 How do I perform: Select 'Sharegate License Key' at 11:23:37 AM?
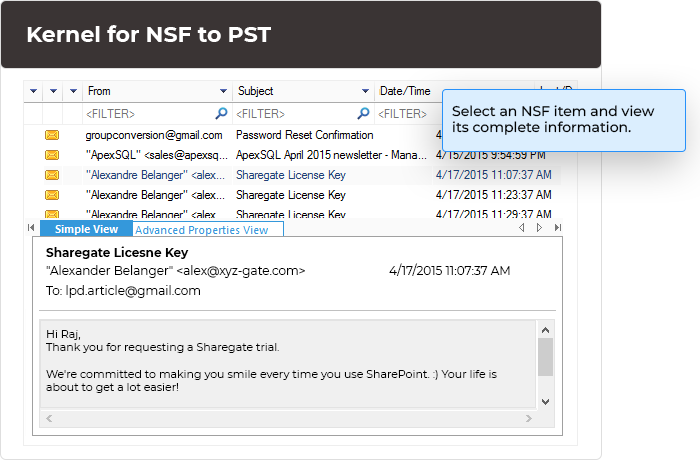[x=291, y=195]
